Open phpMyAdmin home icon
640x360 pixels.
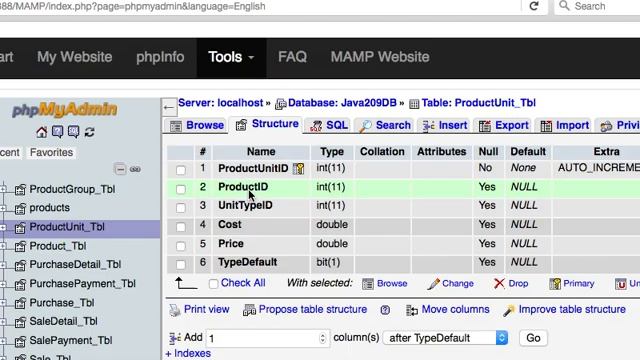coord(42,132)
